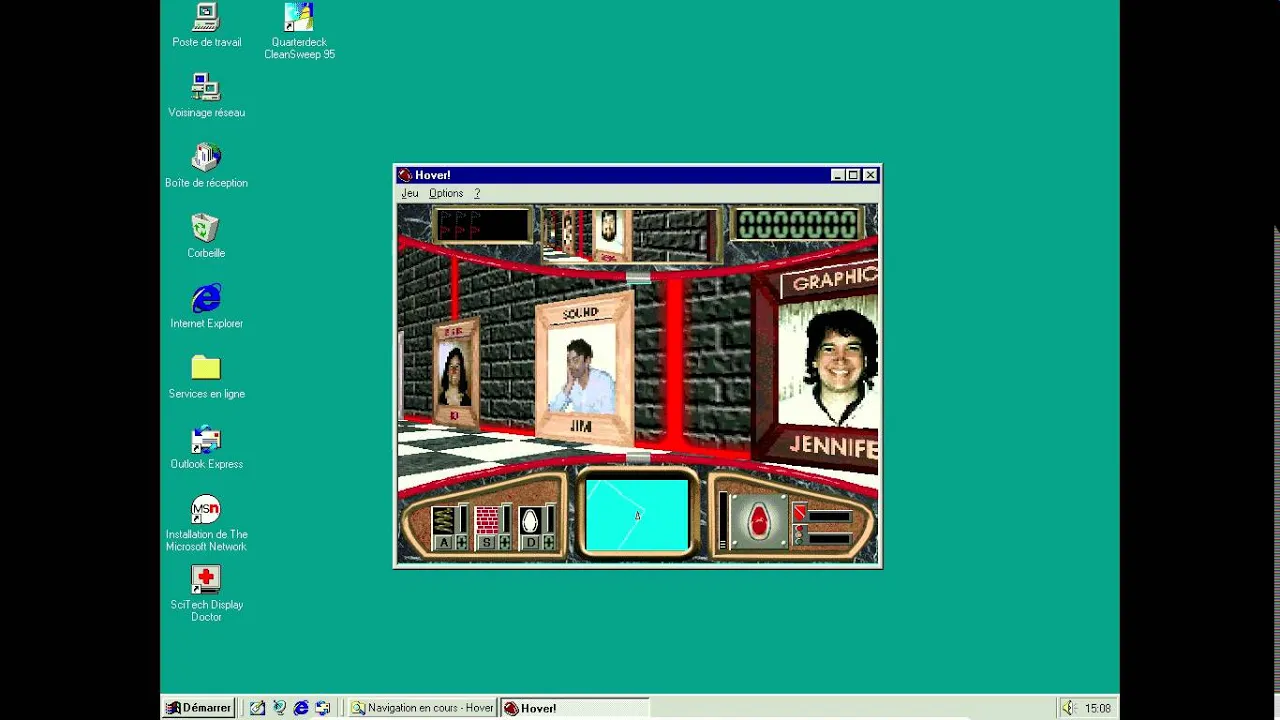This screenshot has width=1280, height=720.
Task: Click plus button next to A
Action: click(x=462, y=542)
